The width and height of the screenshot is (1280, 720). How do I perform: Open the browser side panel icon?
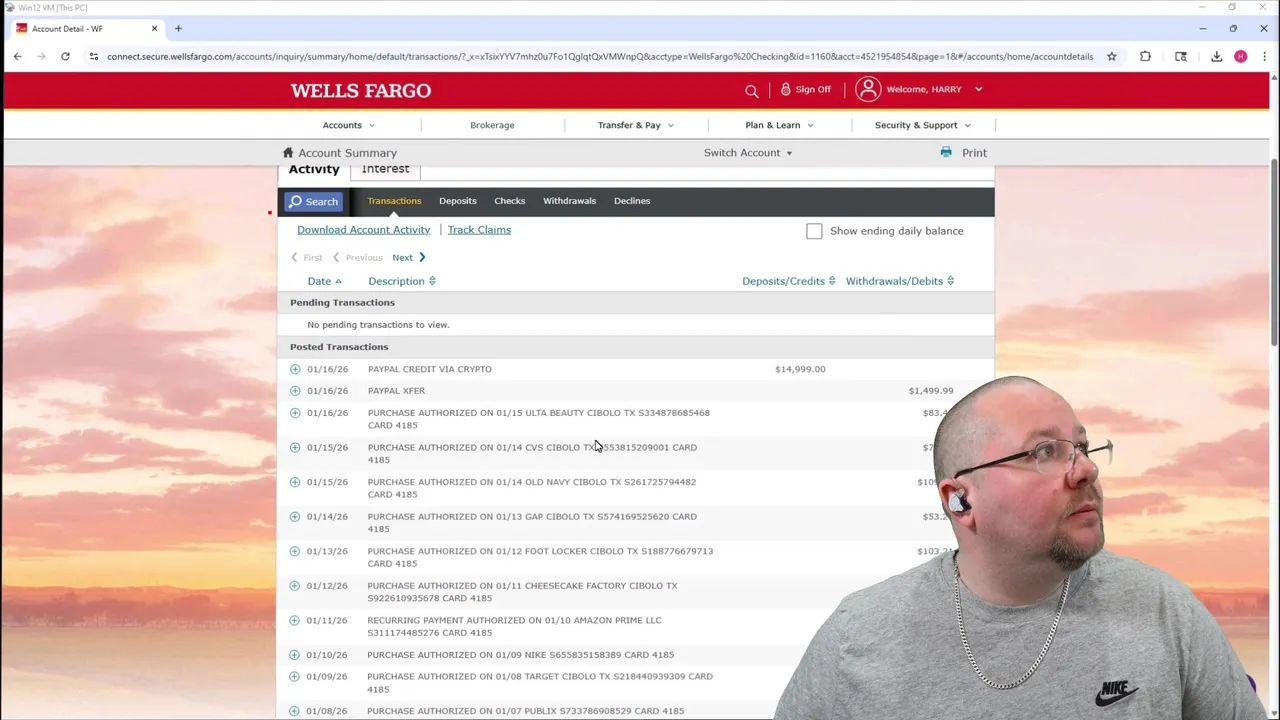point(1181,56)
